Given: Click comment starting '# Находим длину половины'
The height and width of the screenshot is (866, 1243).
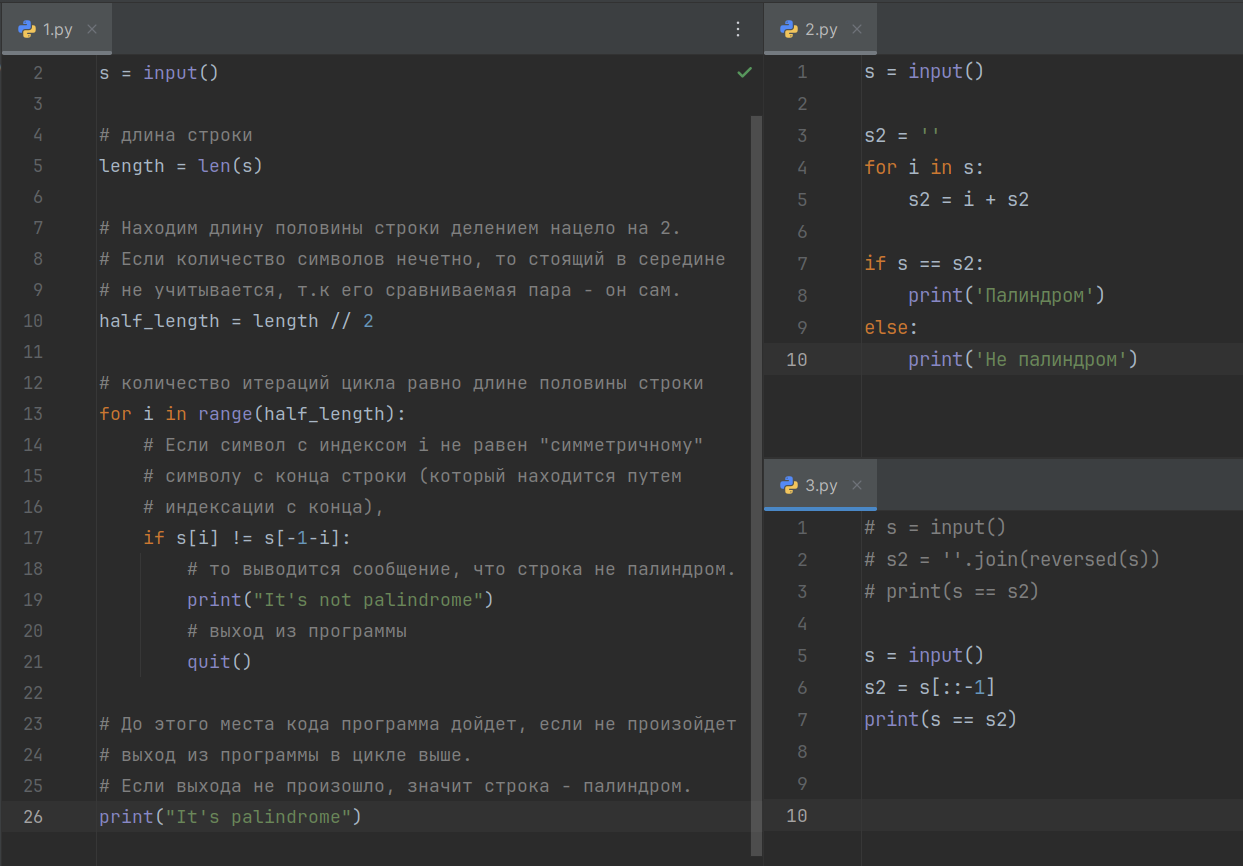Looking at the screenshot, I should [390, 227].
